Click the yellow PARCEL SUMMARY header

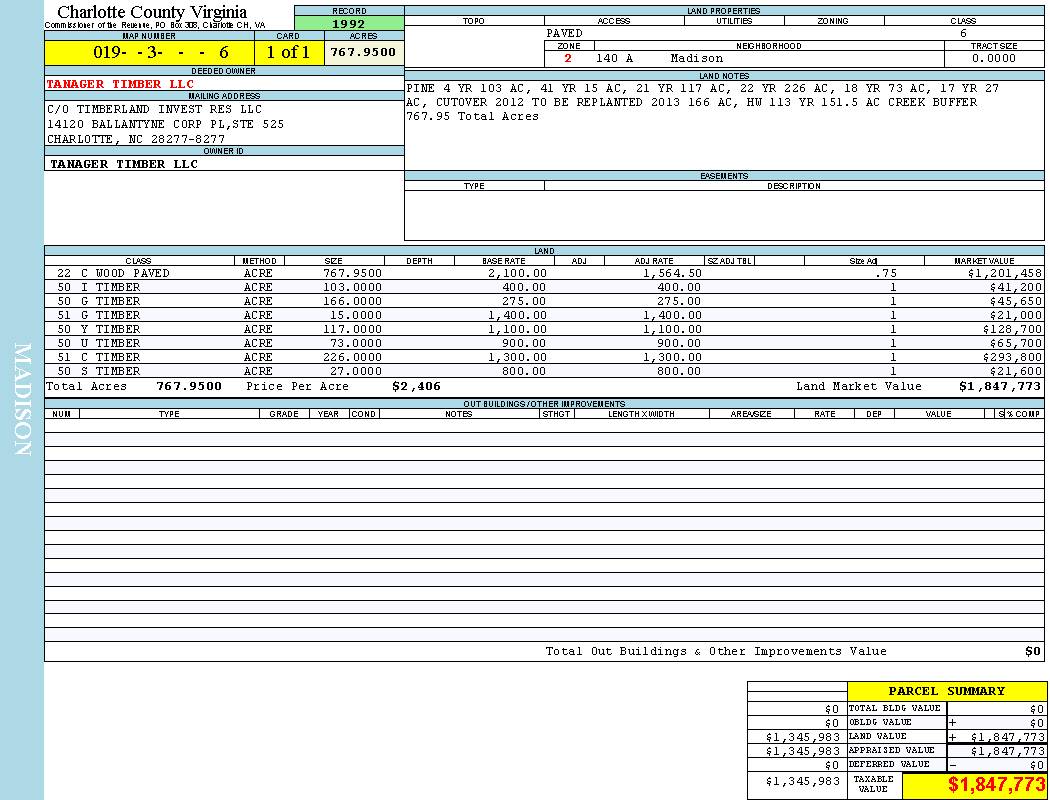946,691
